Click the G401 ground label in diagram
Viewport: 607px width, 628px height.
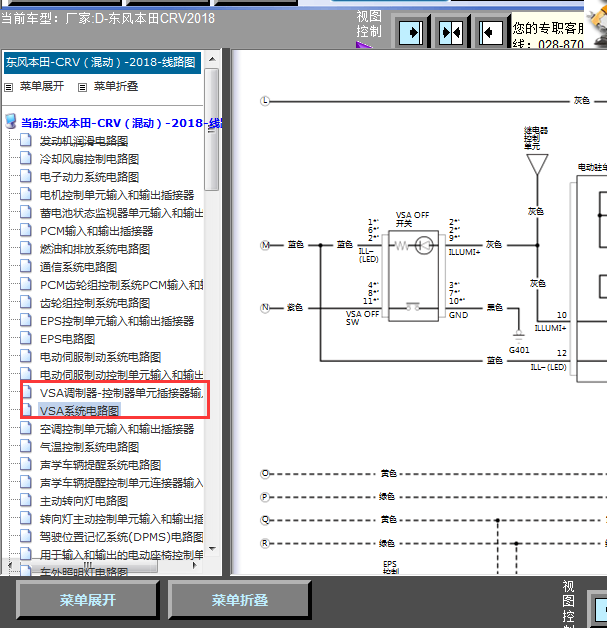click(x=519, y=350)
